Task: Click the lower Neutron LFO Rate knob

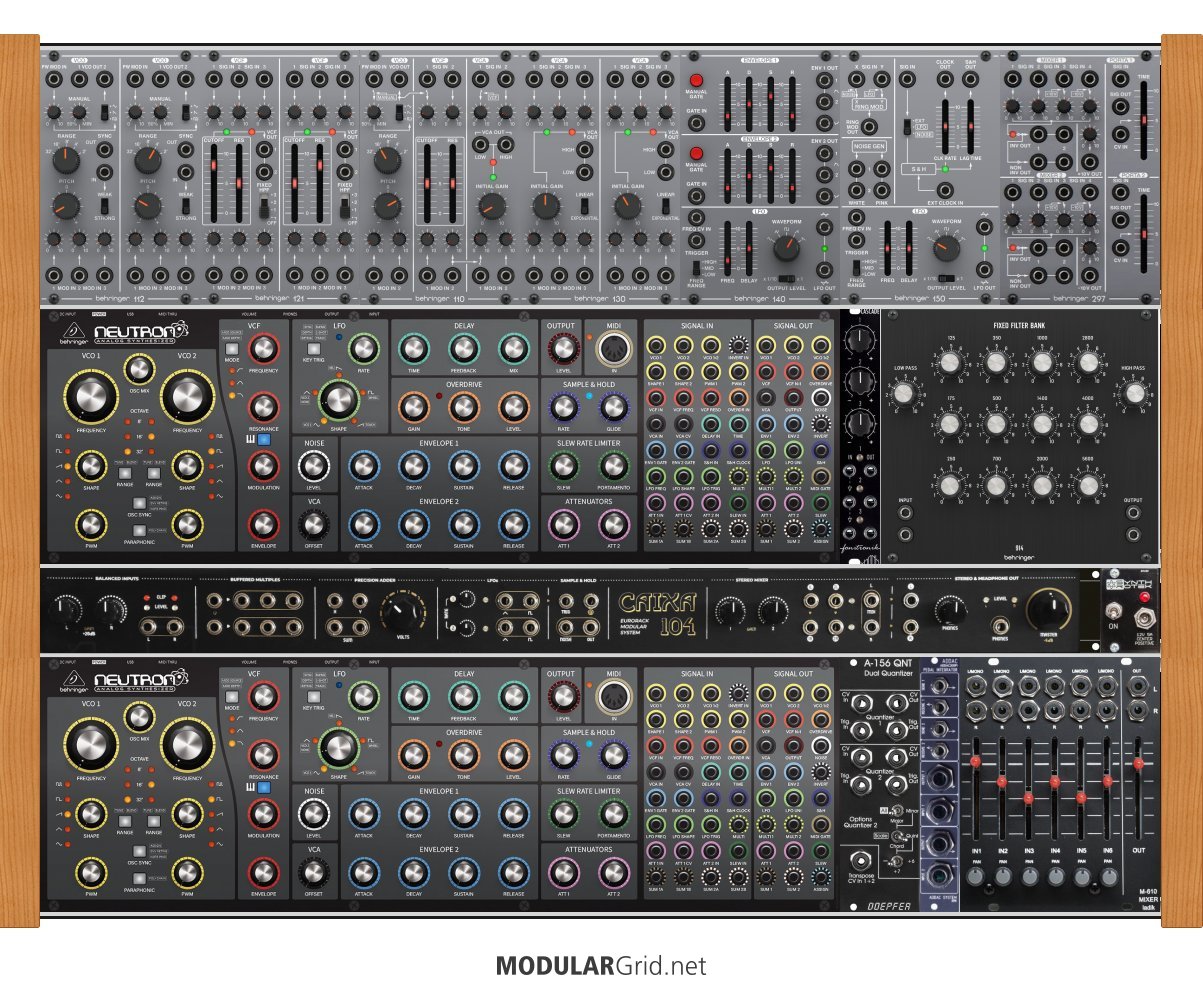Action: click(x=363, y=696)
